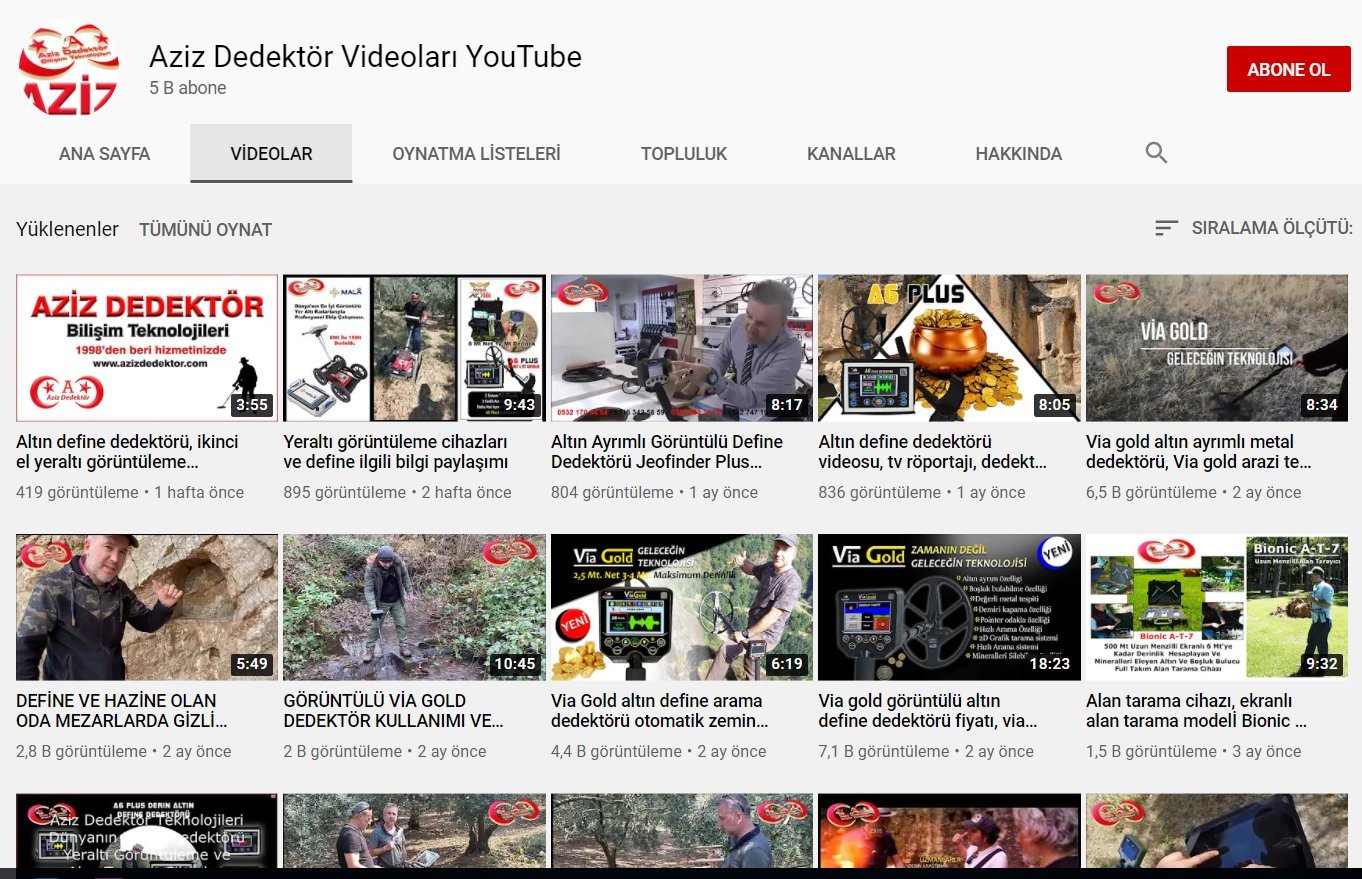Open the ground radar thumbnail with 9:43 duration
The image size is (1362, 879).
[414, 348]
